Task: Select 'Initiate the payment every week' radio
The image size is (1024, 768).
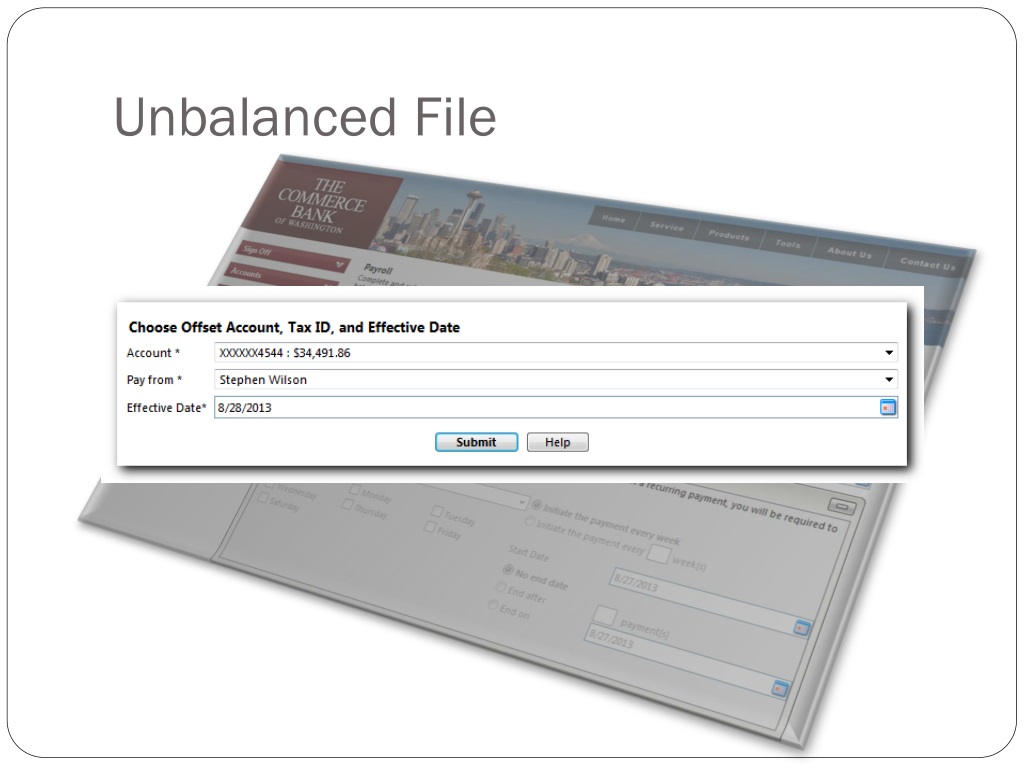Action: (x=537, y=505)
